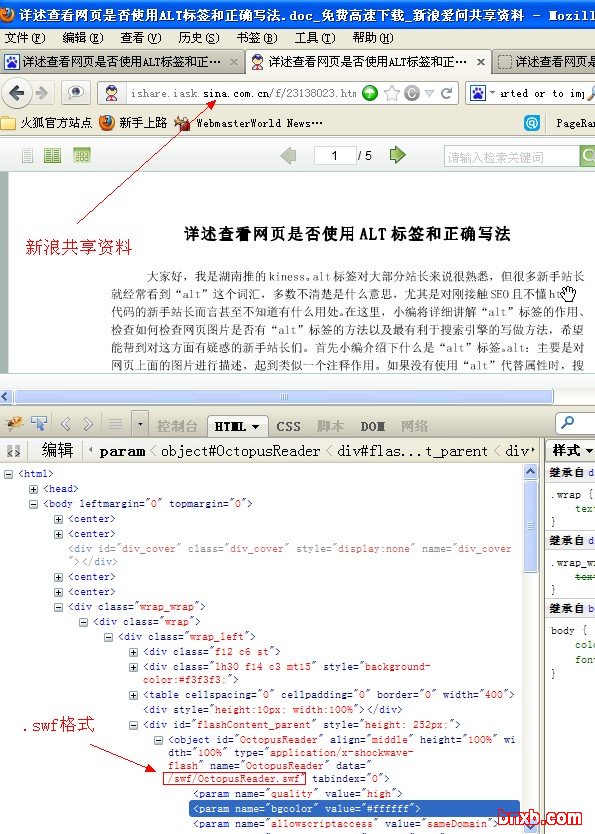Expand the table cellspacing node
This screenshot has width=595, height=834.
pos(133,695)
